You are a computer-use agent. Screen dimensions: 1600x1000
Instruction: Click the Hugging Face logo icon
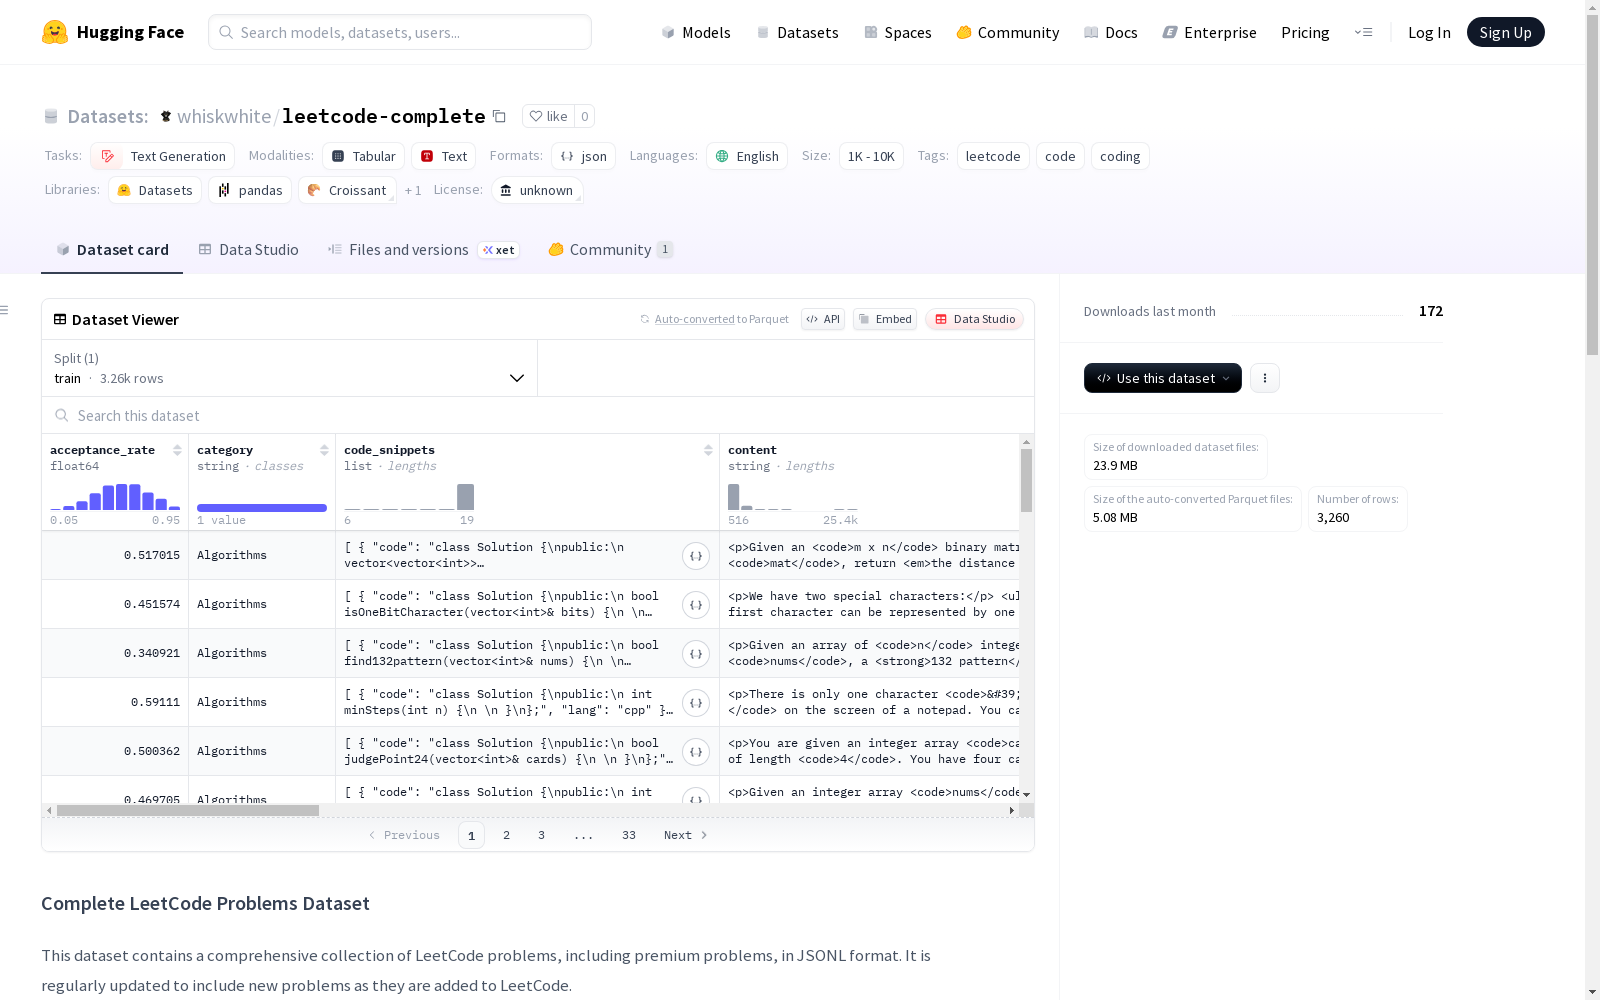(55, 32)
